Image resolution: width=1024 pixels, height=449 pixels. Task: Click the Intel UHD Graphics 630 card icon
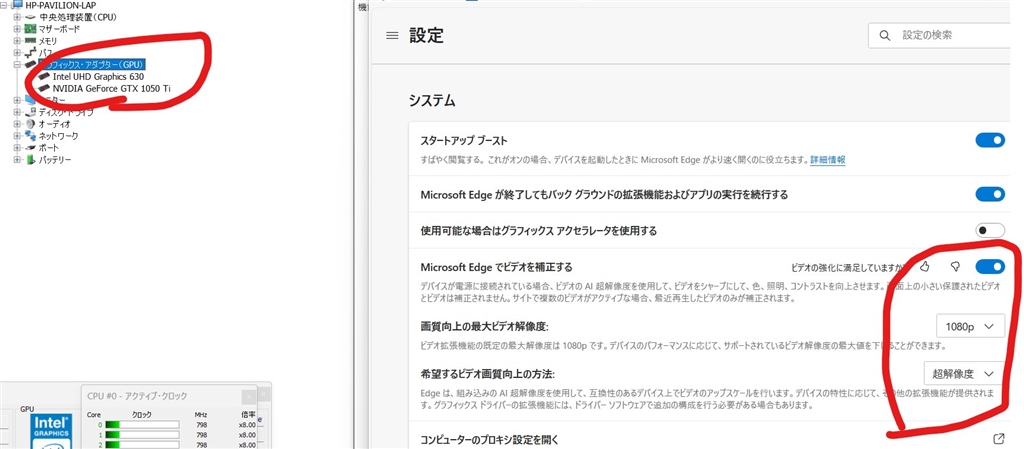44,76
